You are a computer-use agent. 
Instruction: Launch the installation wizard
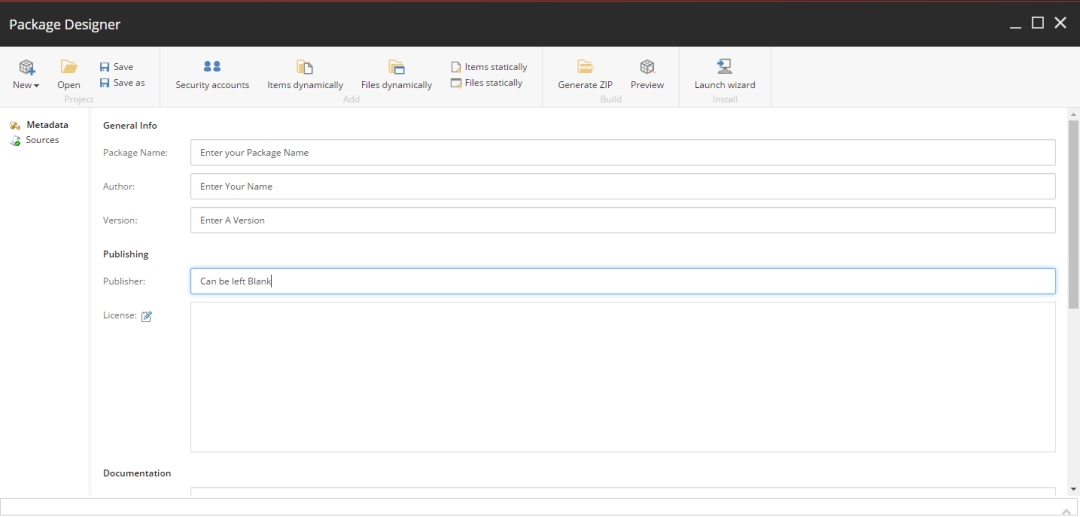pos(725,68)
